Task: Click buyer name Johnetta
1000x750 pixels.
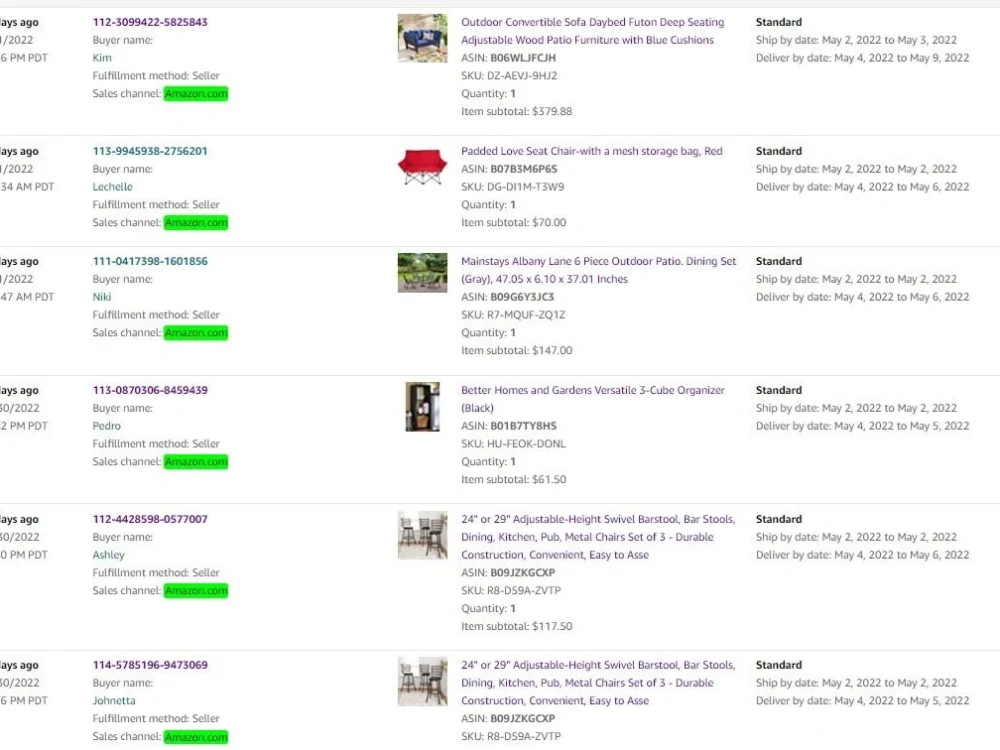Action: pyautogui.click(x=114, y=700)
